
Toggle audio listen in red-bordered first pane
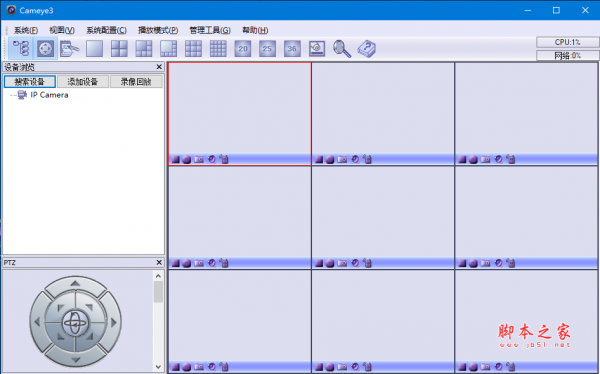click(x=212, y=159)
